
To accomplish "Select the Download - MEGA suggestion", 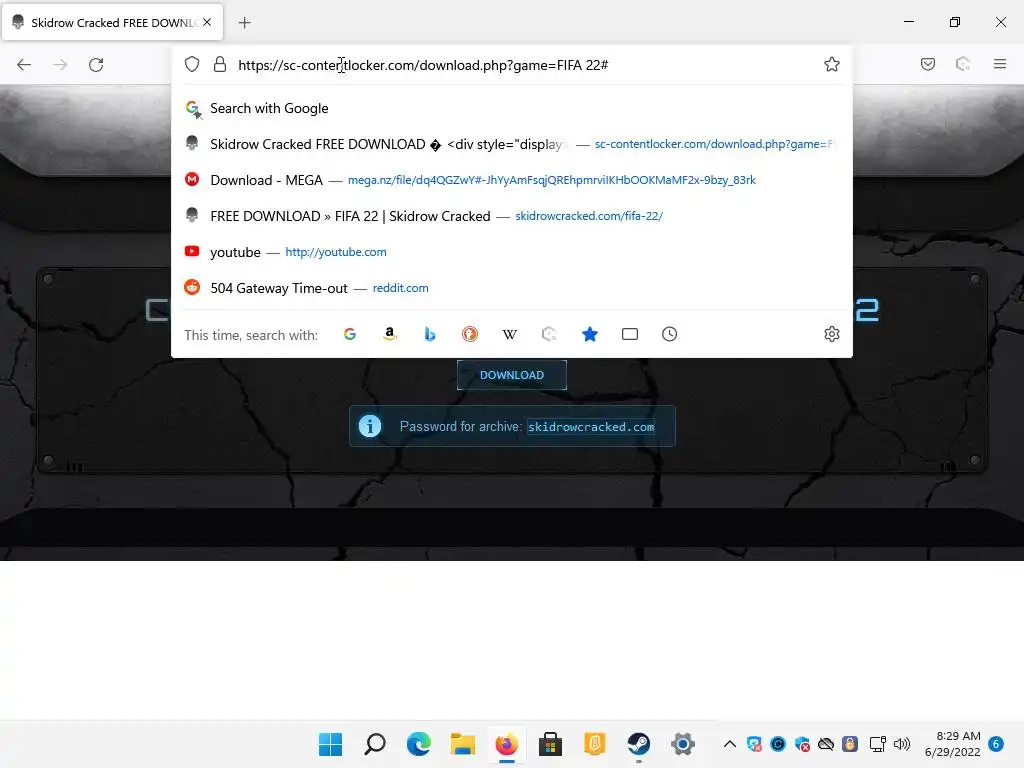I will point(511,180).
